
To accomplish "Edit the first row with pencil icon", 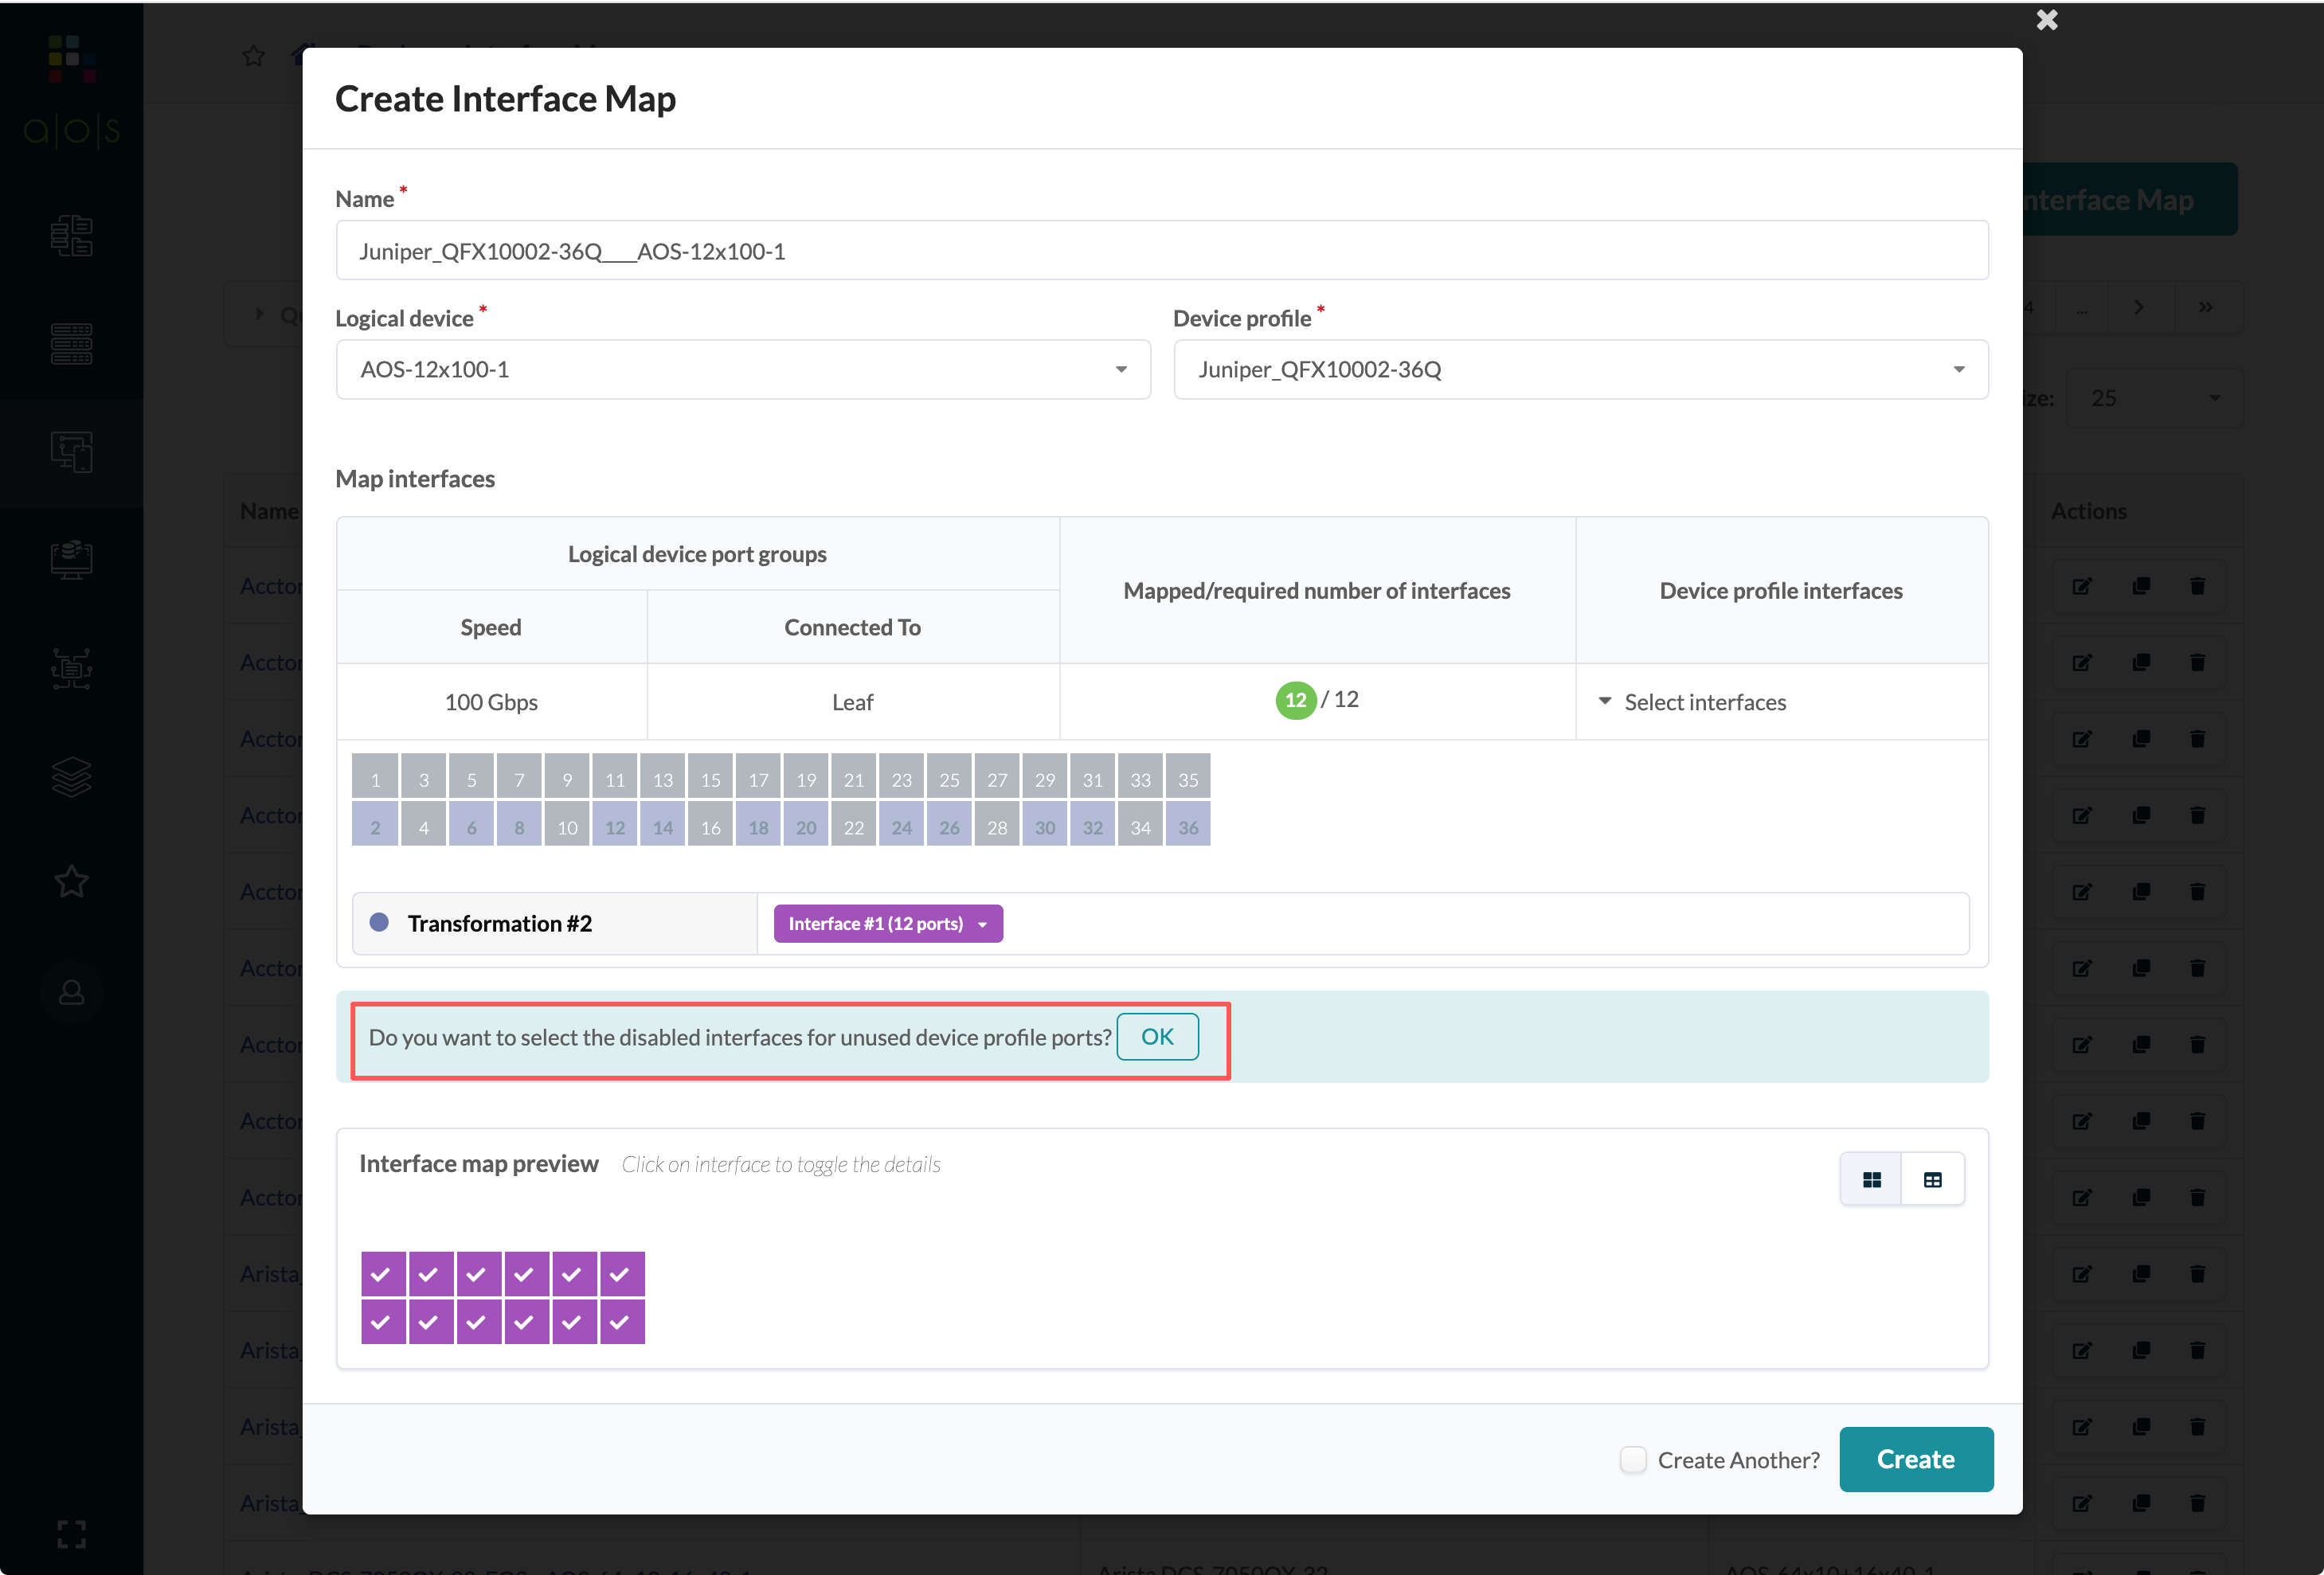I will click(2082, 586).
